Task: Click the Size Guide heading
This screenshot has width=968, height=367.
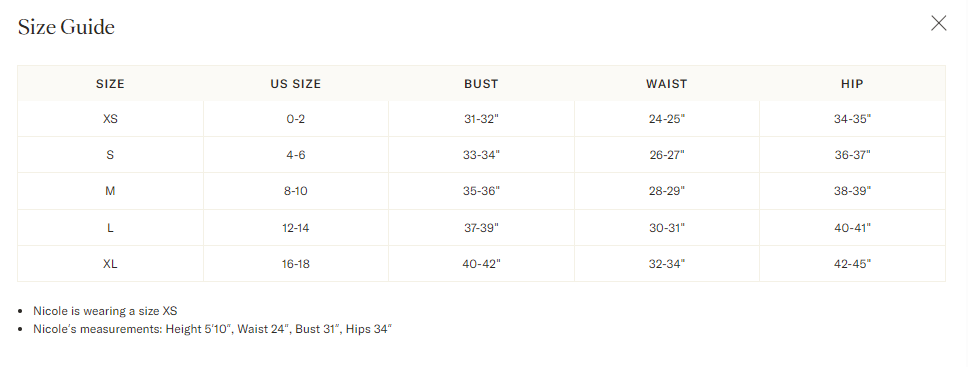Action: 66,27
